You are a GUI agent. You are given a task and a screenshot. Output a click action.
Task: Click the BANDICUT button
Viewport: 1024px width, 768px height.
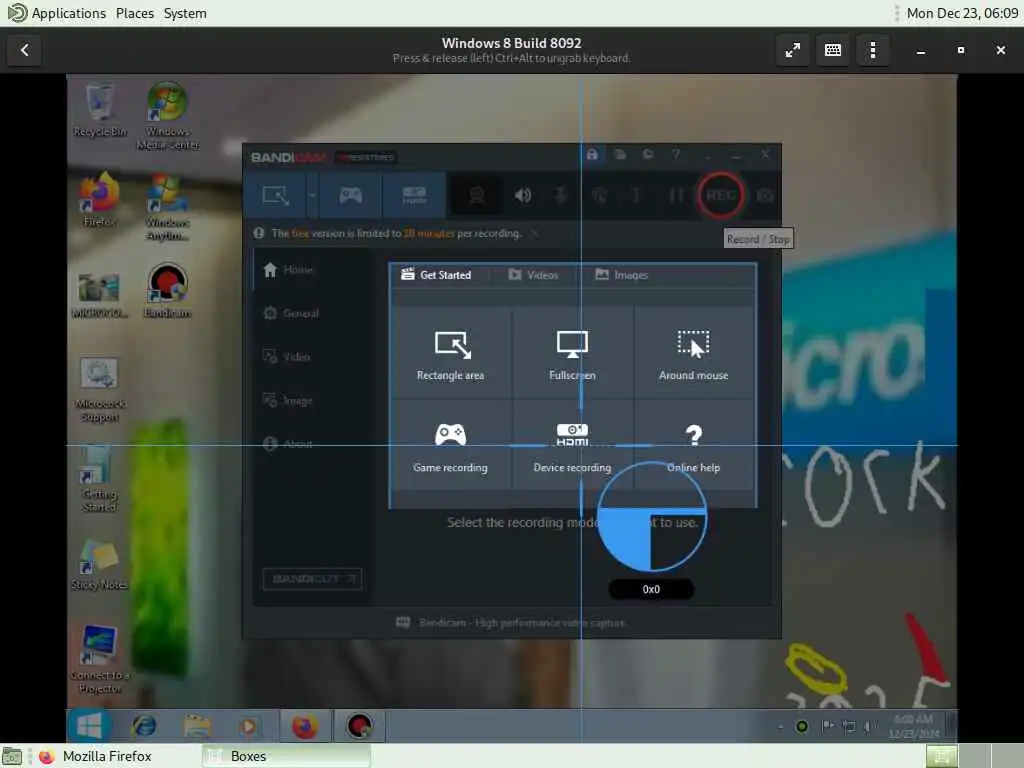tap(312, 579)
